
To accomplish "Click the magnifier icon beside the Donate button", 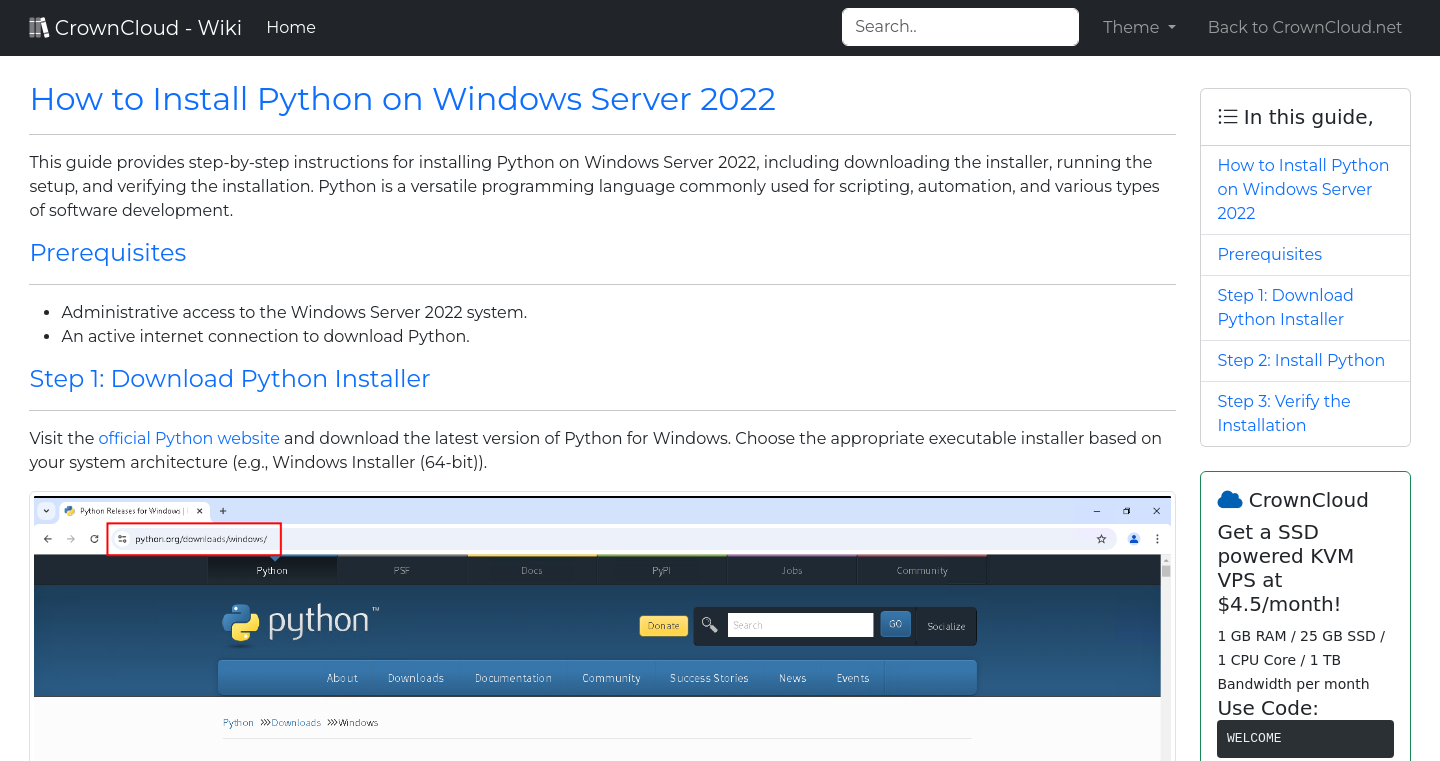I will point(709,624).
